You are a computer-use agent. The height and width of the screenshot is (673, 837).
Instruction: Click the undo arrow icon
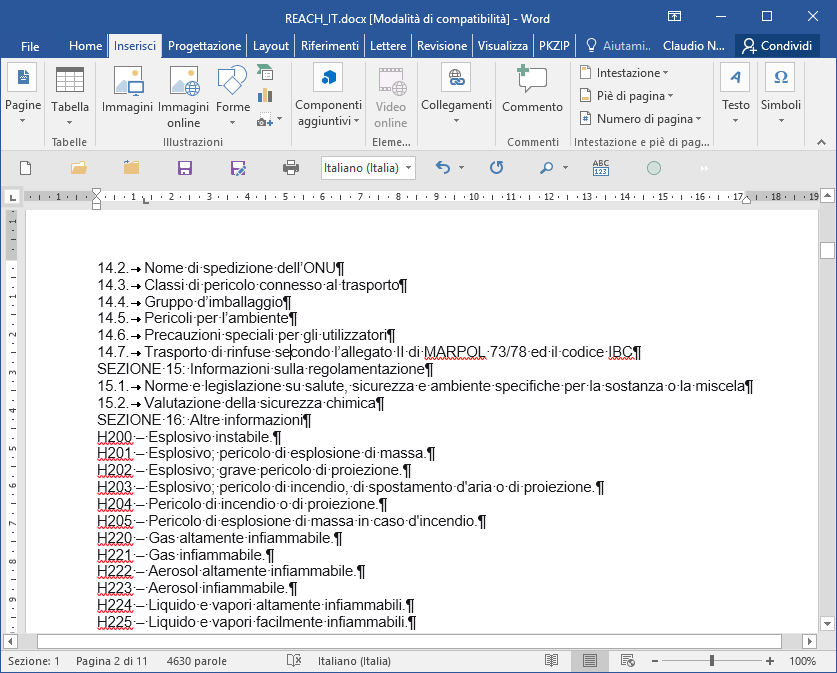click(x=443, y=168)
